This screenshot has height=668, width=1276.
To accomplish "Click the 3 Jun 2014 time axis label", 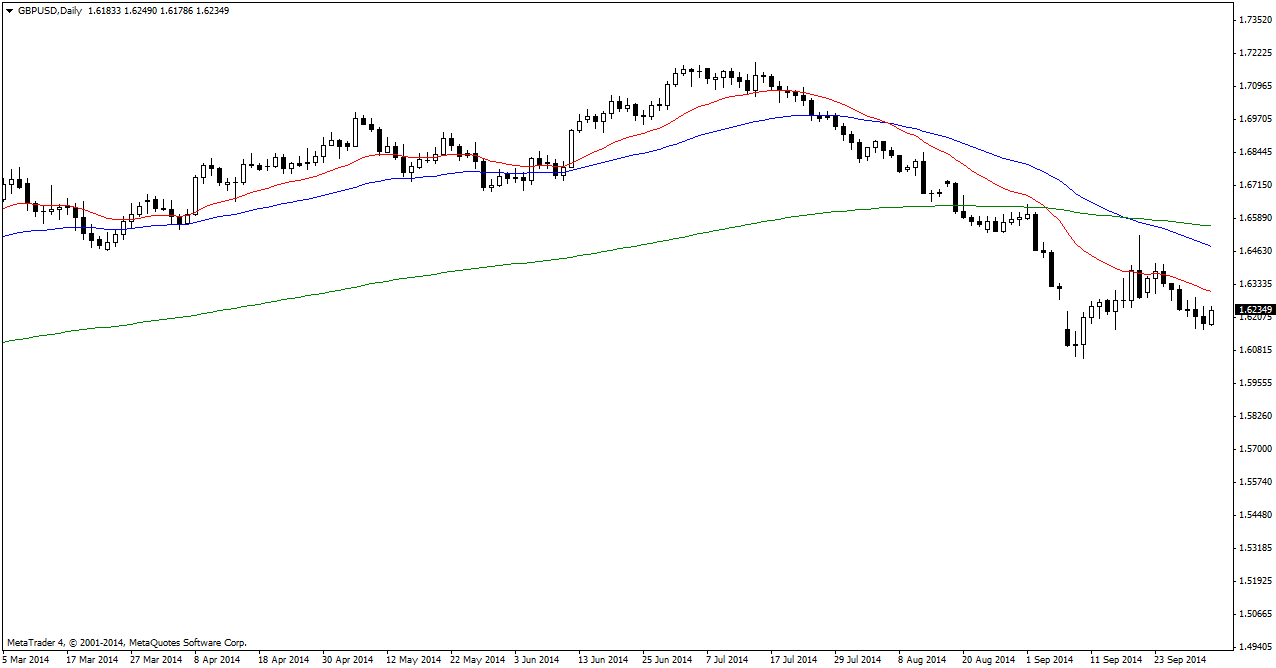I will coord(536,660).
